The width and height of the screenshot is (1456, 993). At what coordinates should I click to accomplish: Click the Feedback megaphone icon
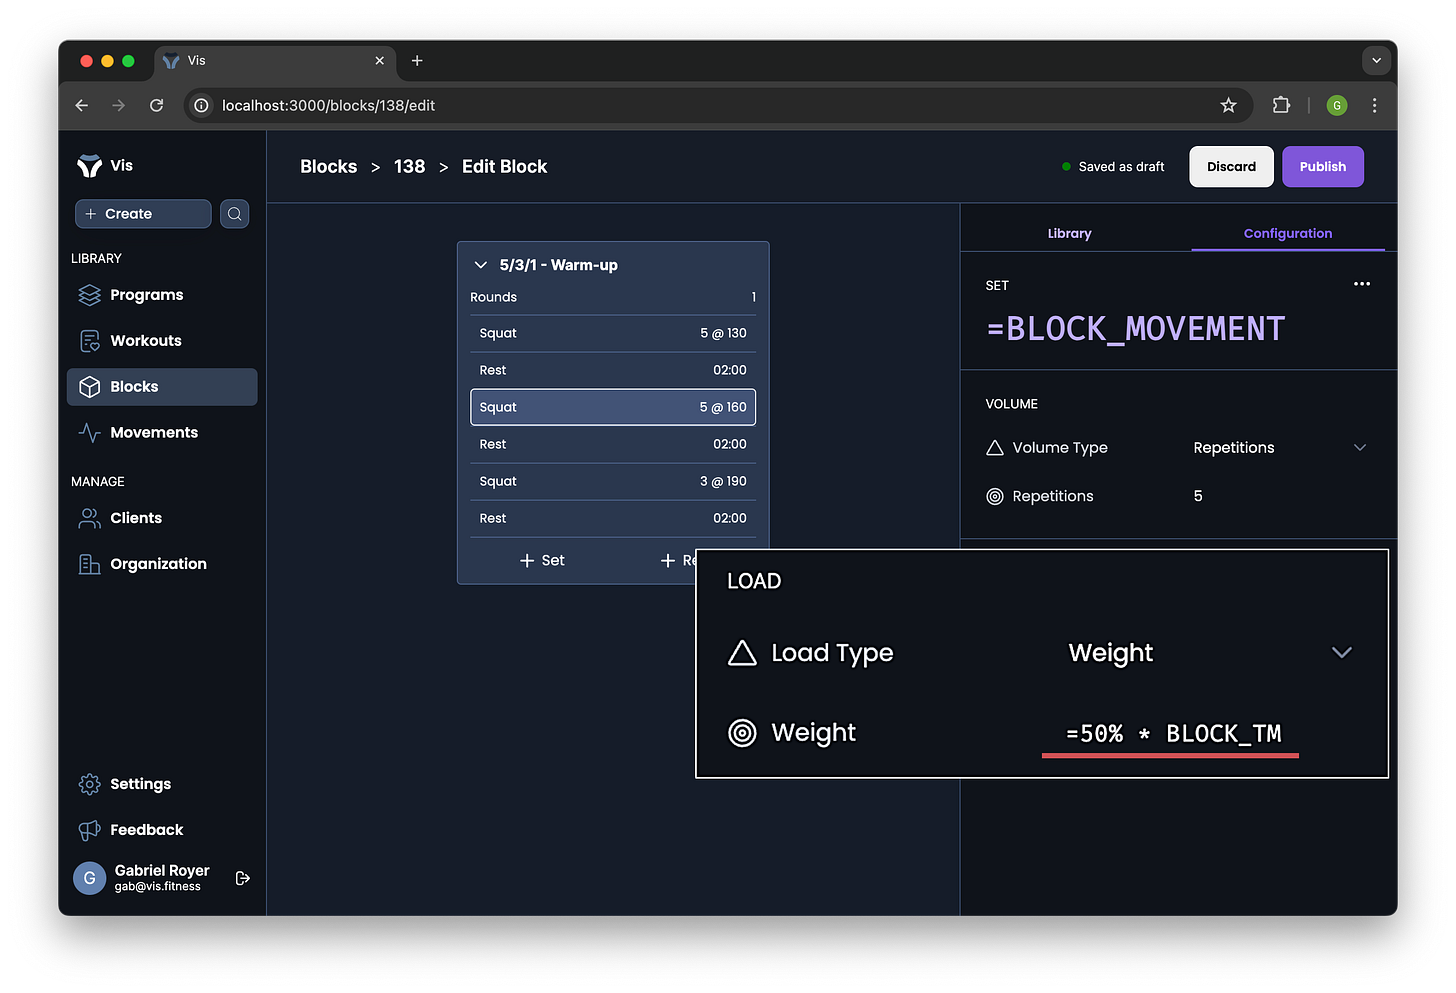coord(90,830)
